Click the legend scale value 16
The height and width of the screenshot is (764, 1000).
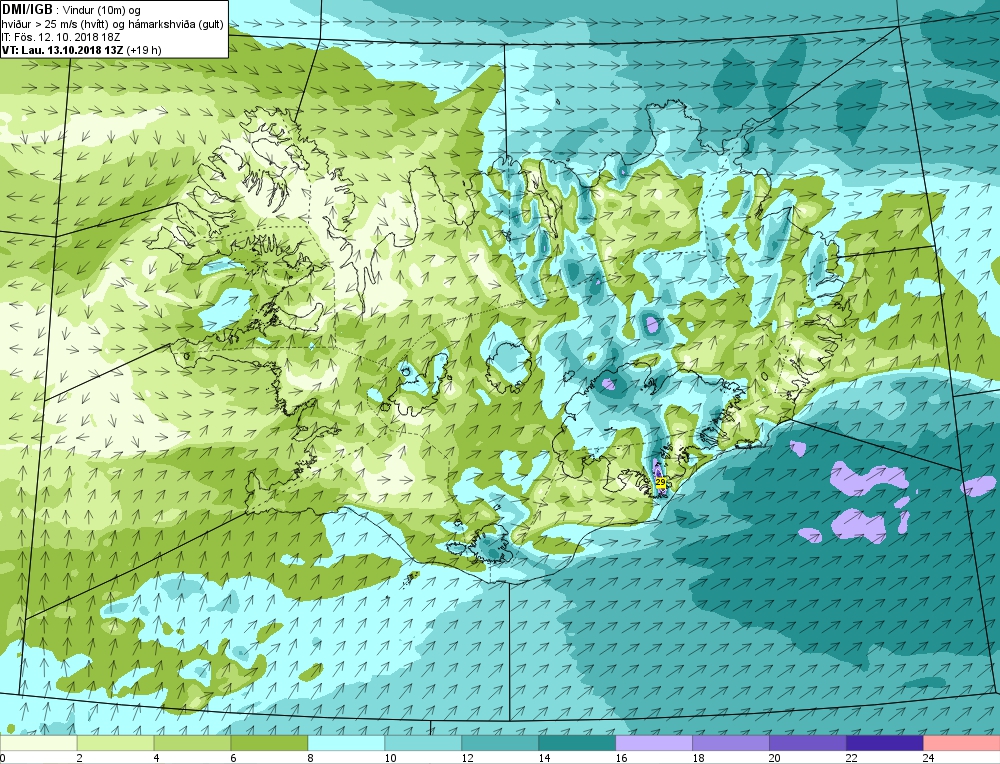(x=621, y=758)
